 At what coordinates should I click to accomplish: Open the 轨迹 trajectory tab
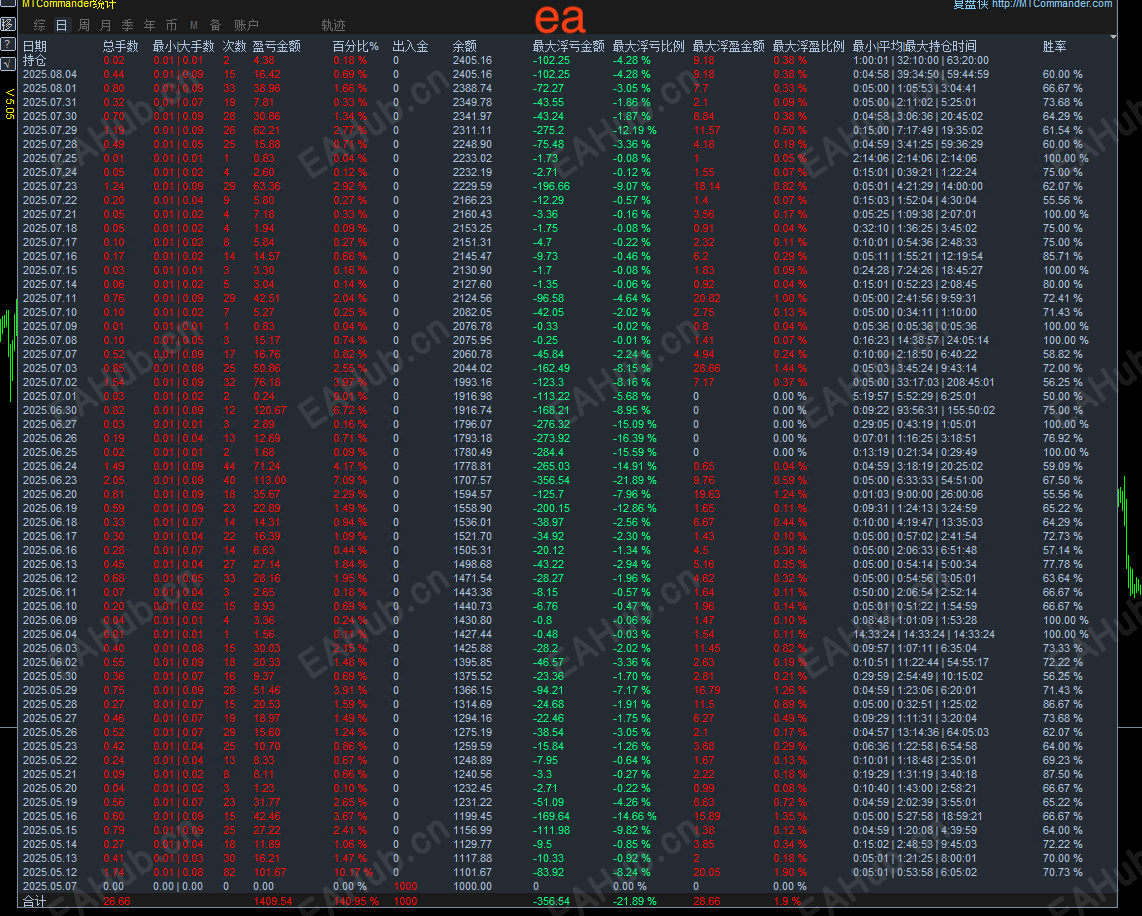coord(334,25)
